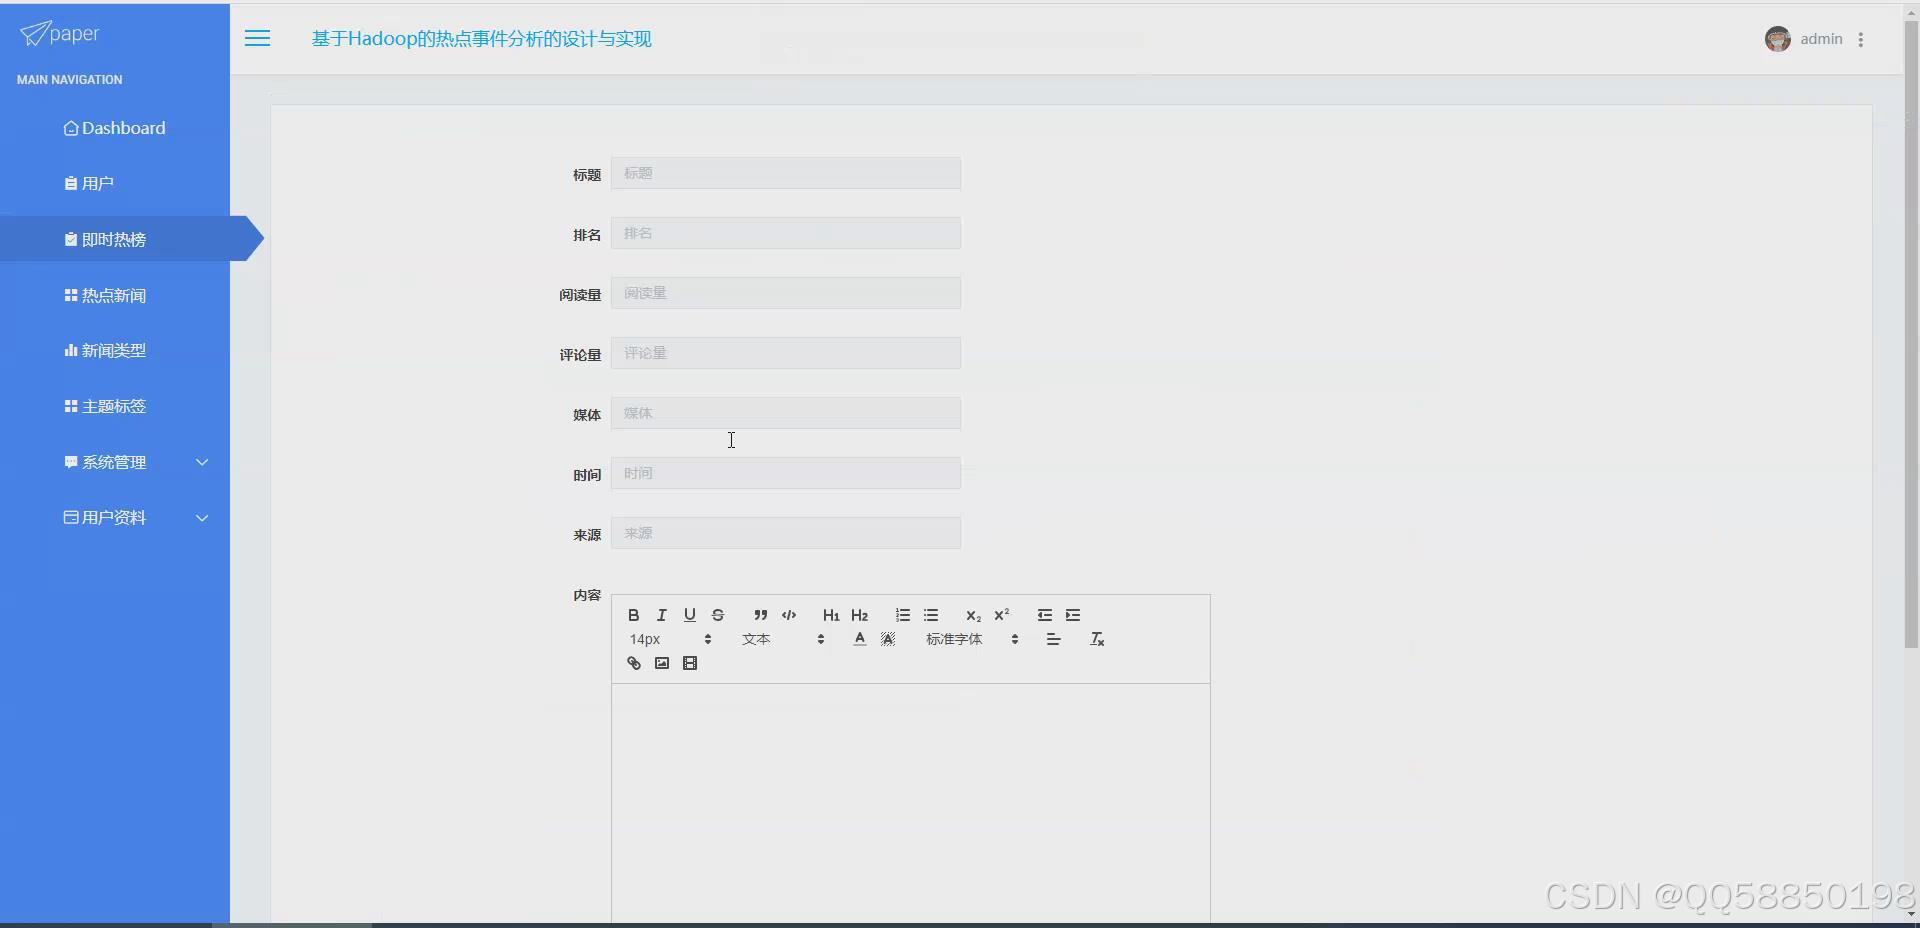Insert an ordered list
Image resolution: width=1920 pixels, height=928 pixels.
pyautogui.click(x=902, y=614)
